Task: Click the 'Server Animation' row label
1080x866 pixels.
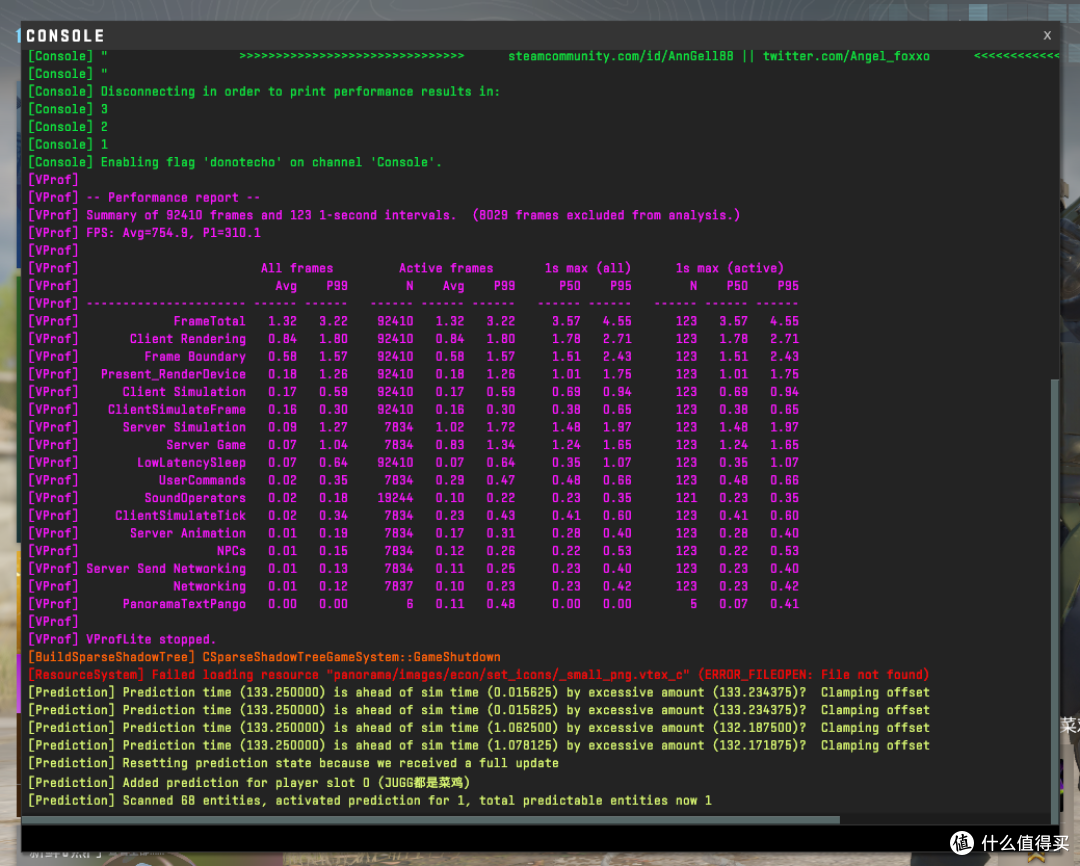Action: (x=188, y=533)
